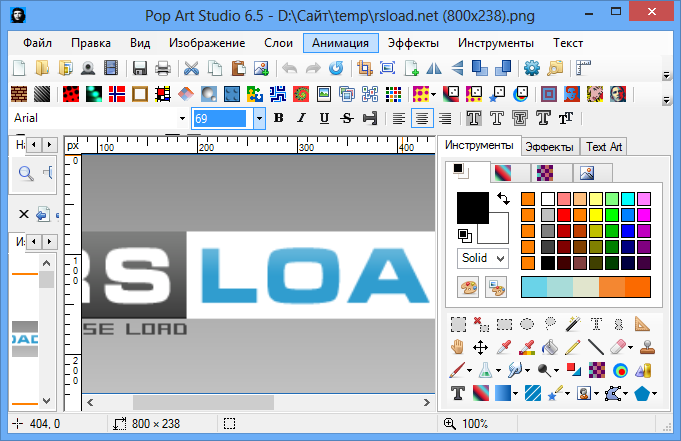681x441 pixels.
Task: Open the Правка menu
Action: [91, 43]
